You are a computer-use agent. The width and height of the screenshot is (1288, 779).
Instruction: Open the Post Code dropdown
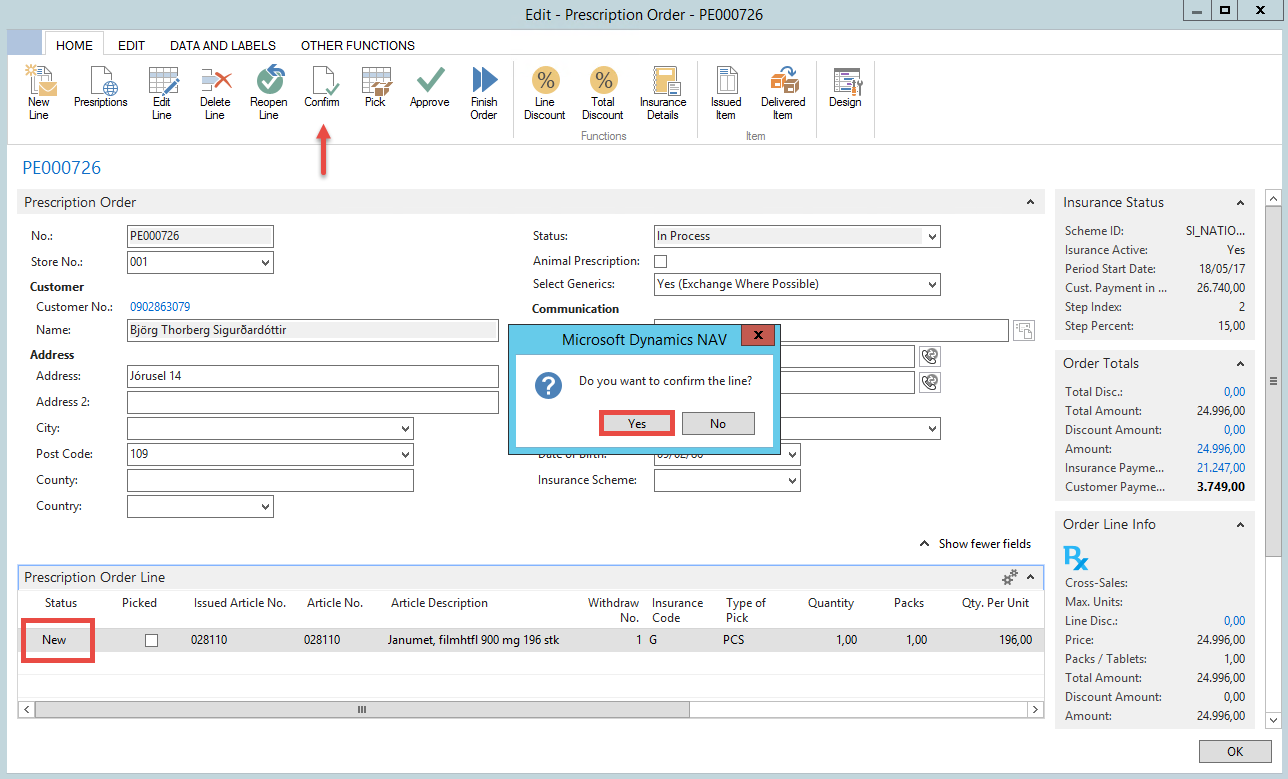tap(405, 455)
